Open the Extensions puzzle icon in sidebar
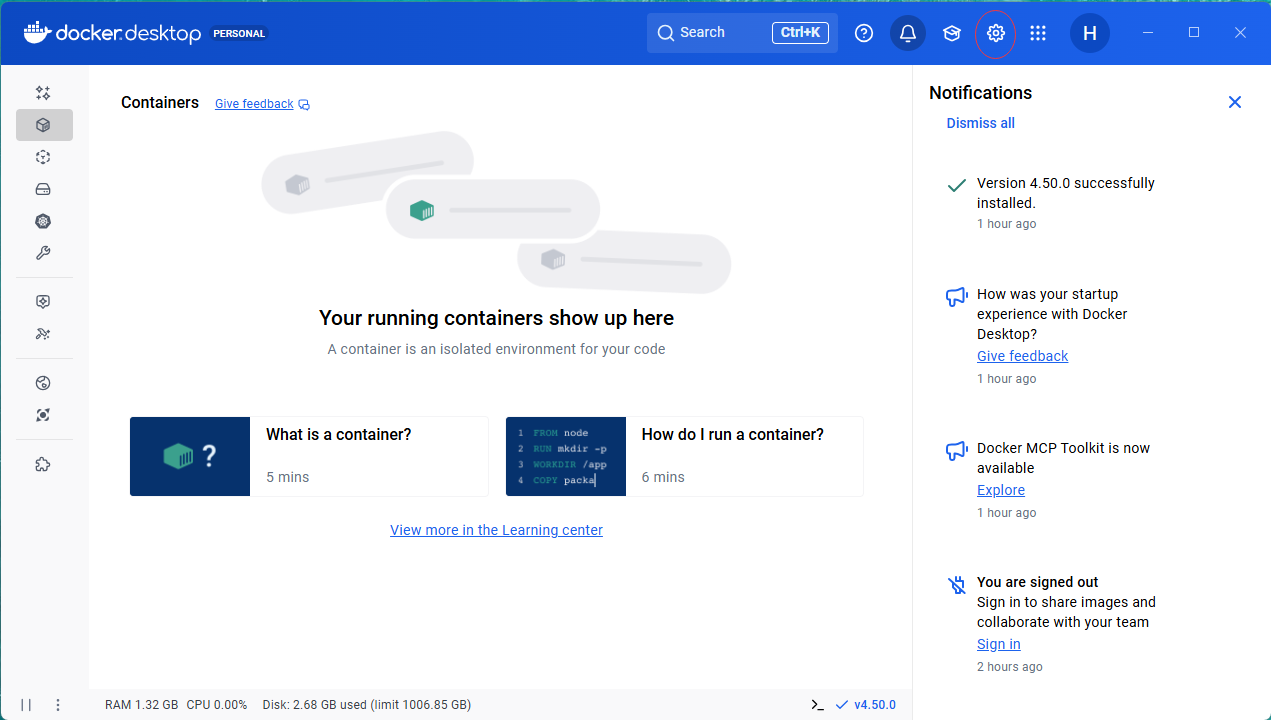 pos(43,464)
